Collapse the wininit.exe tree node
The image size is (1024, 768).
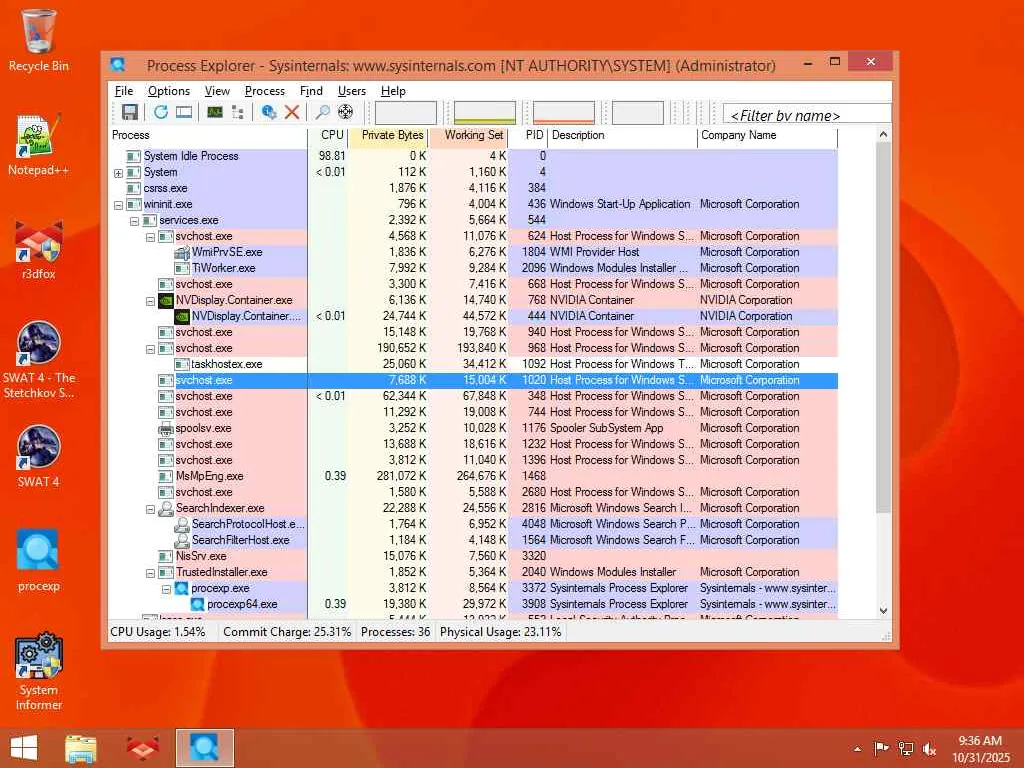pos(118,205)
